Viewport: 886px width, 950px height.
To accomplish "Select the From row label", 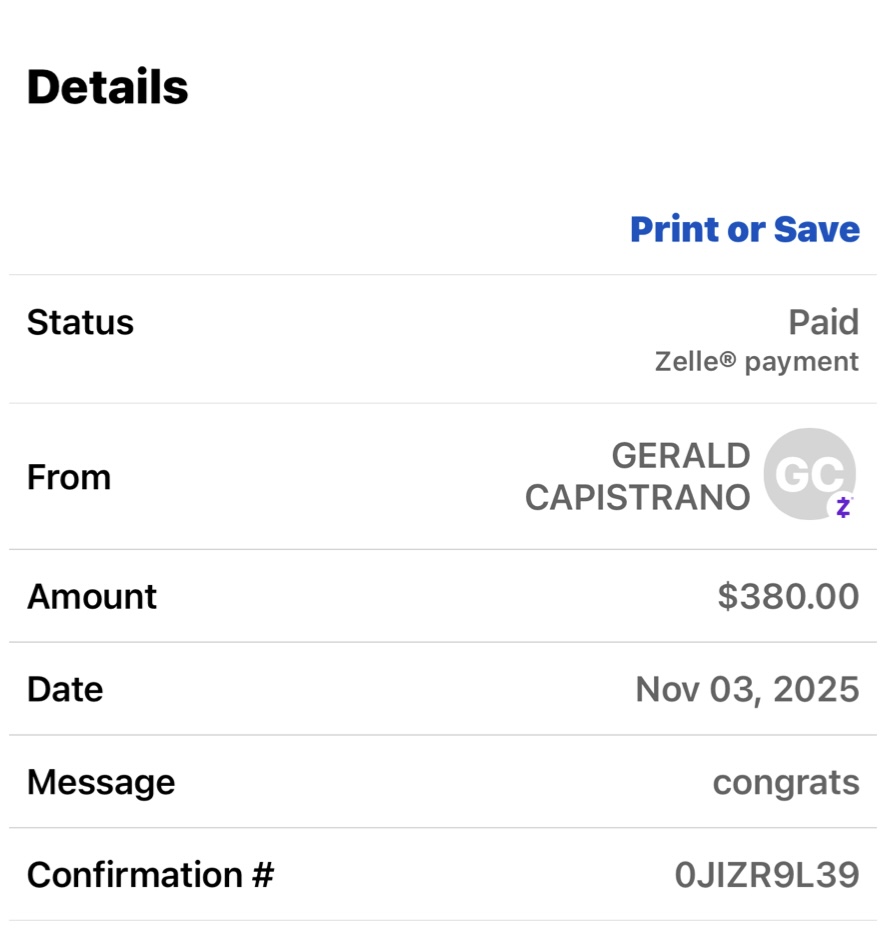I will [x=68, y=477].
